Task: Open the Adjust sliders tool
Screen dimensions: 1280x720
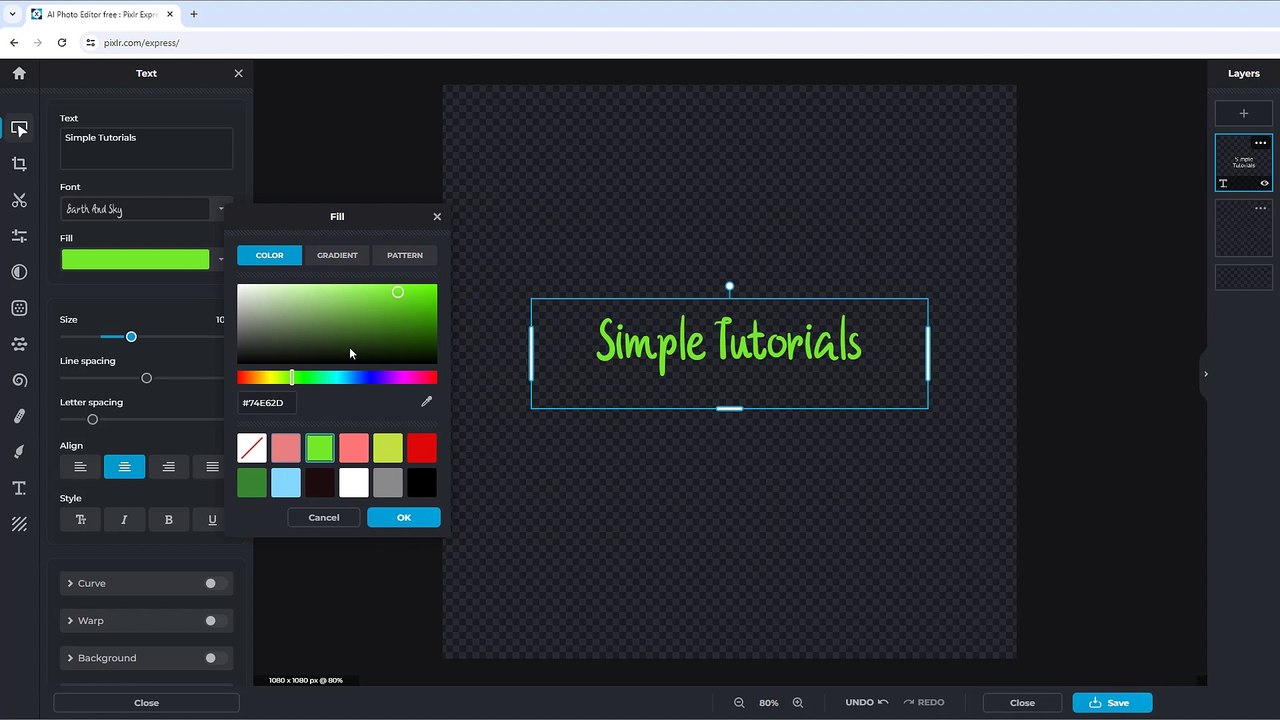Action: [19, 236]
